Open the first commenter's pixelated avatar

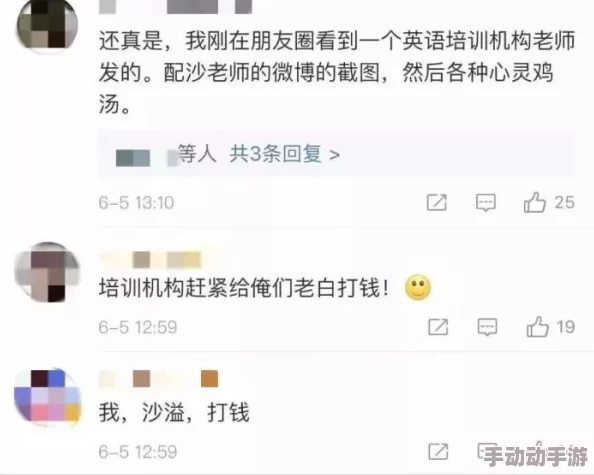[x=47, y=25]
